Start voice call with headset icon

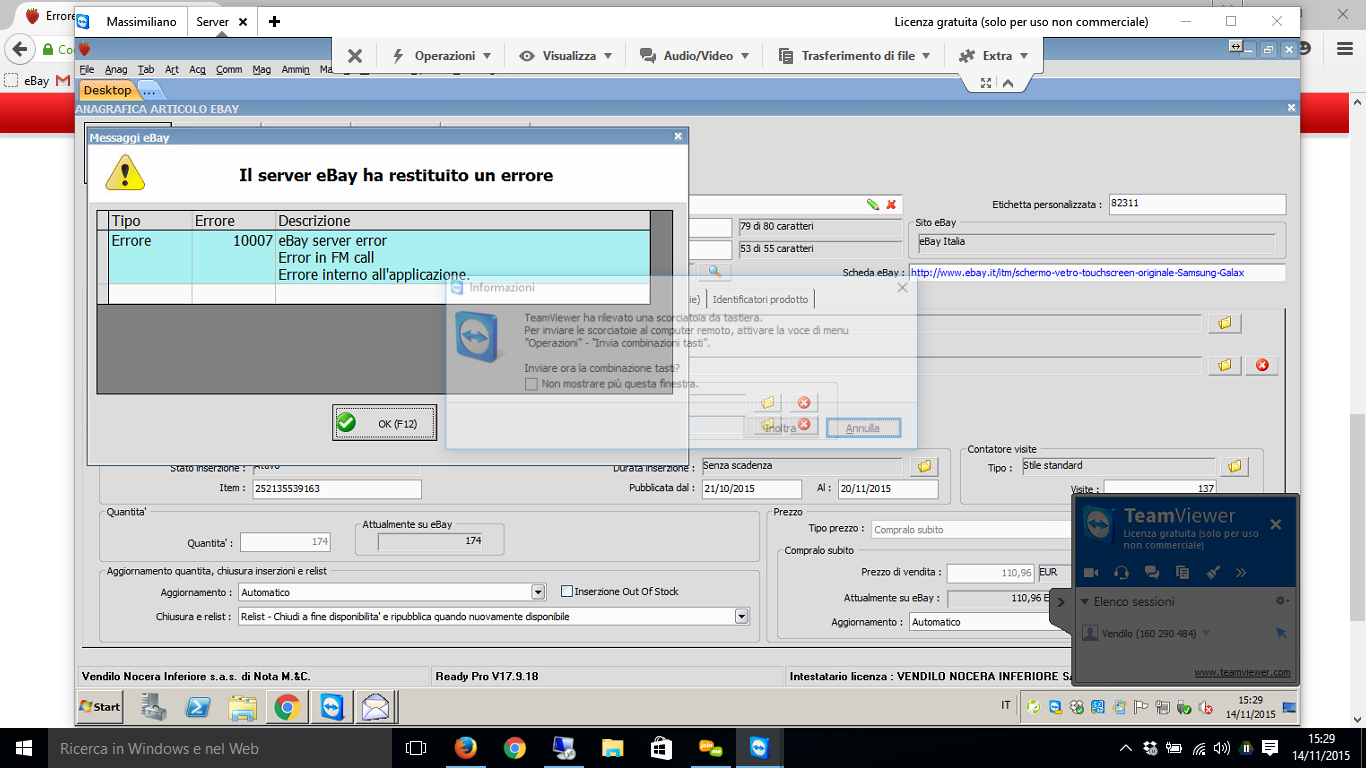[1122, 572]
